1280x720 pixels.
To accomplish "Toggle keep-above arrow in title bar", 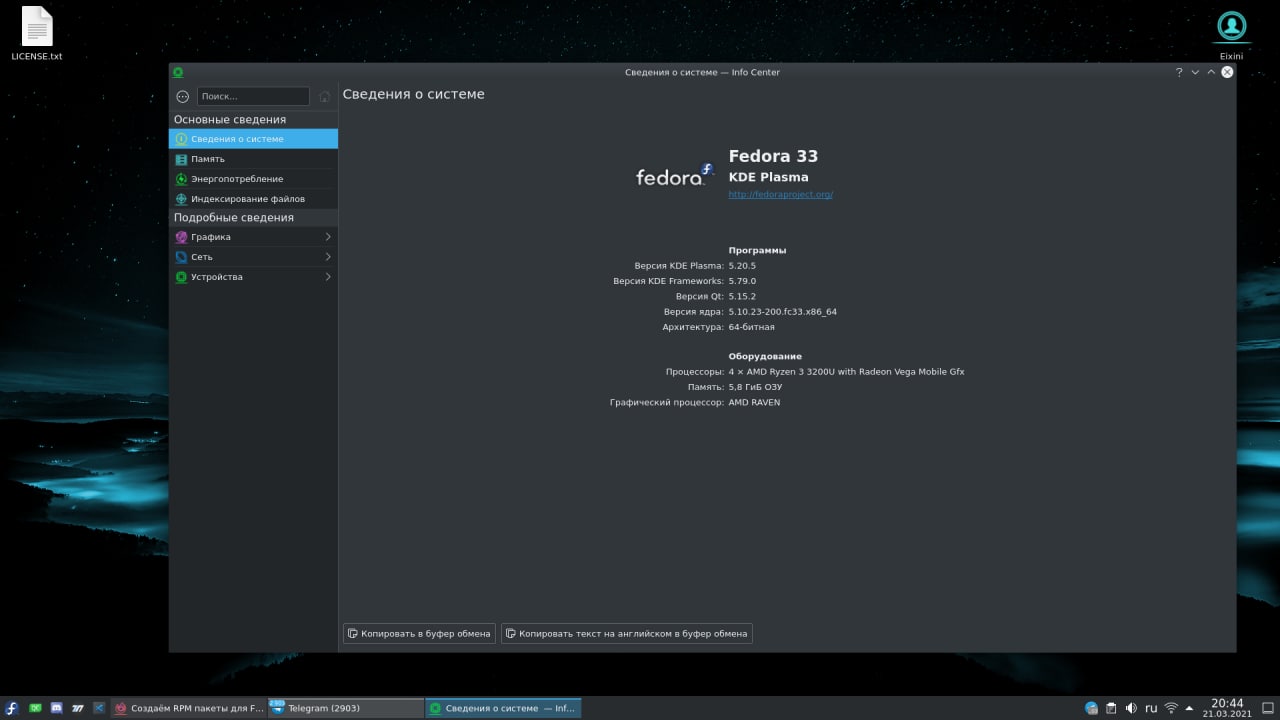I will 1211,72.
